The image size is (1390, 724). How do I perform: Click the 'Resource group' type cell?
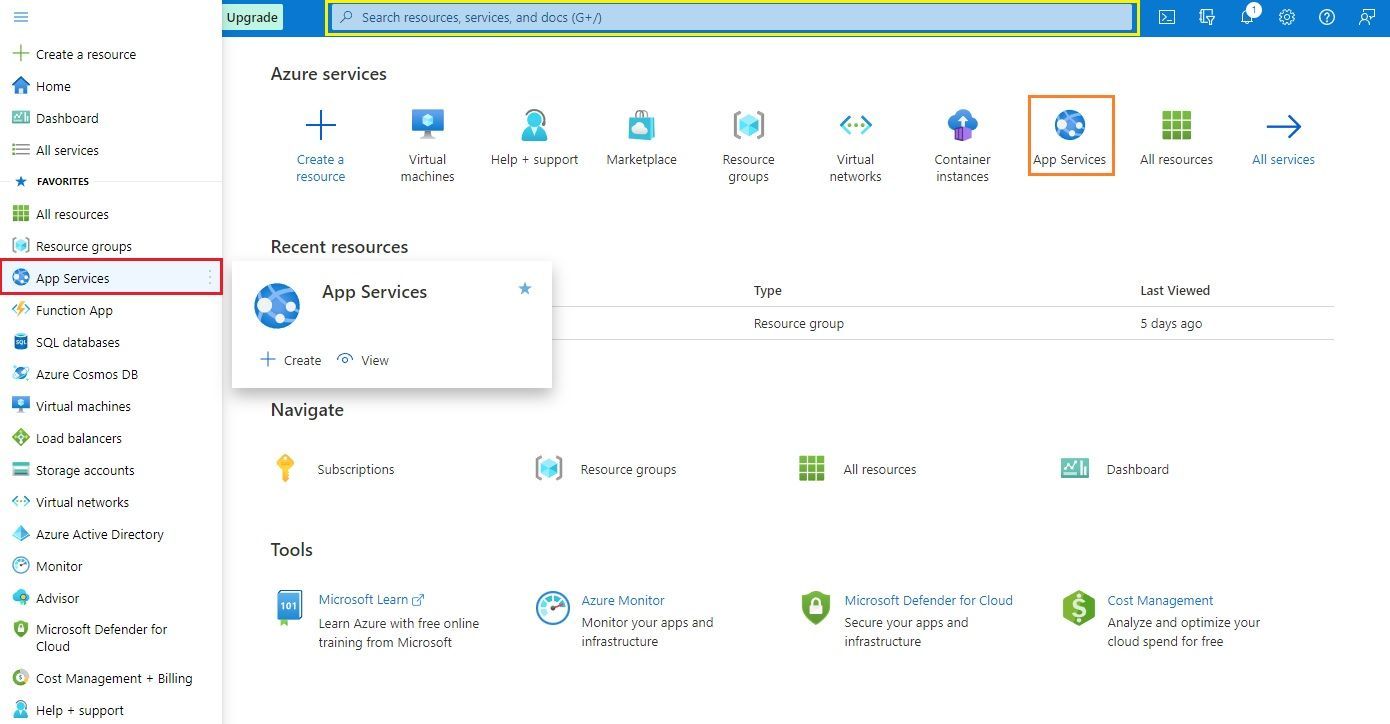pos(799,323)
